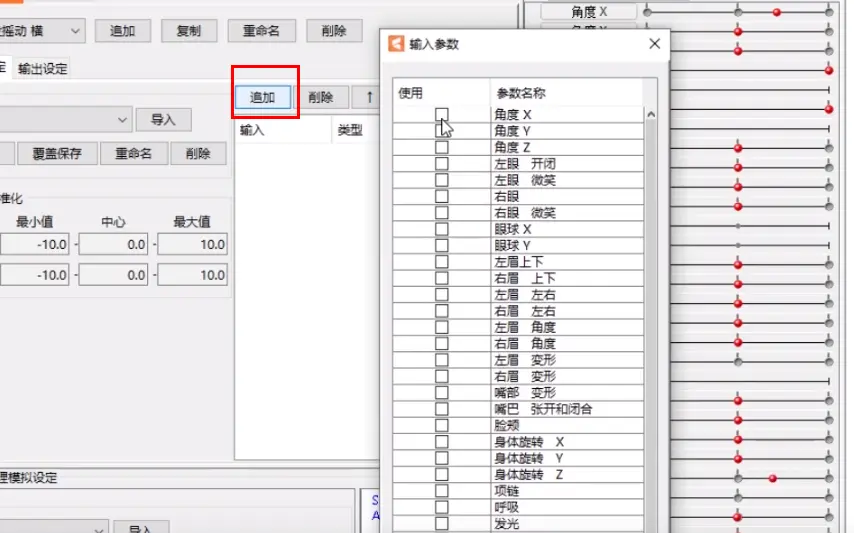Click the red handle on 角度 X slider
The width and height of the screenshot is (854, 533).
click(x=777, y=12)
